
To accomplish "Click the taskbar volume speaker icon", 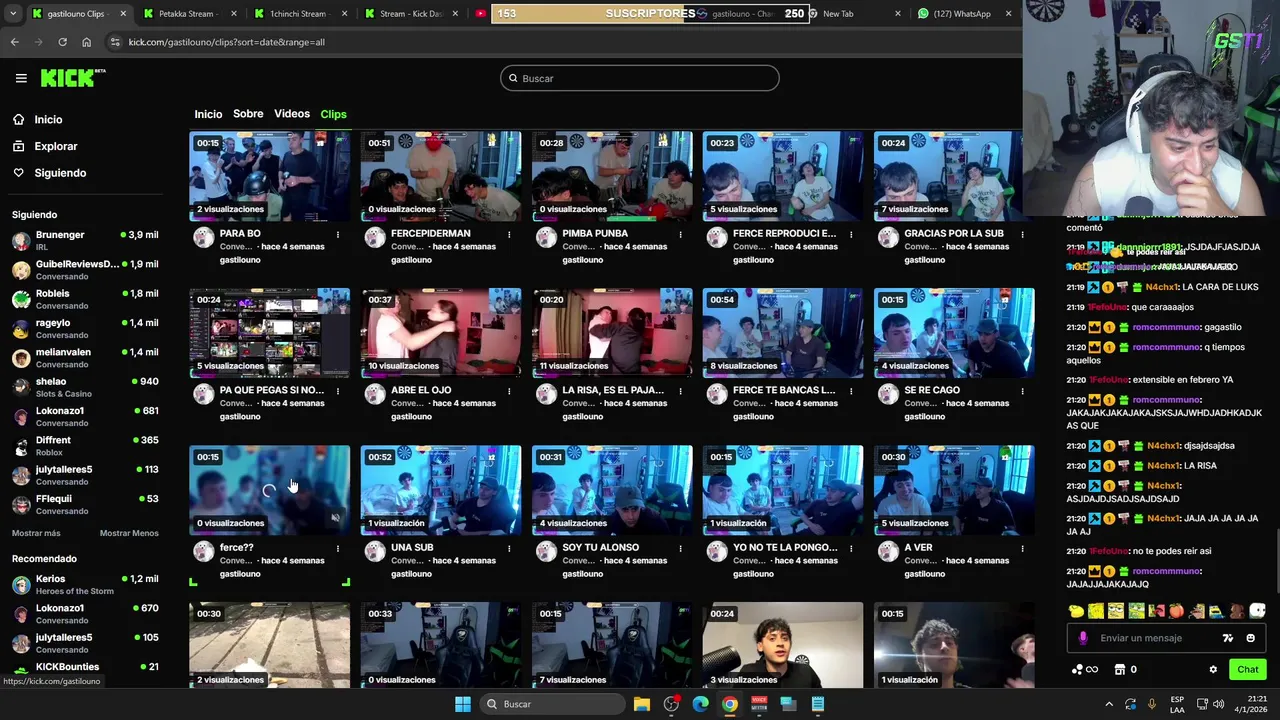I will click(1219, 704).
